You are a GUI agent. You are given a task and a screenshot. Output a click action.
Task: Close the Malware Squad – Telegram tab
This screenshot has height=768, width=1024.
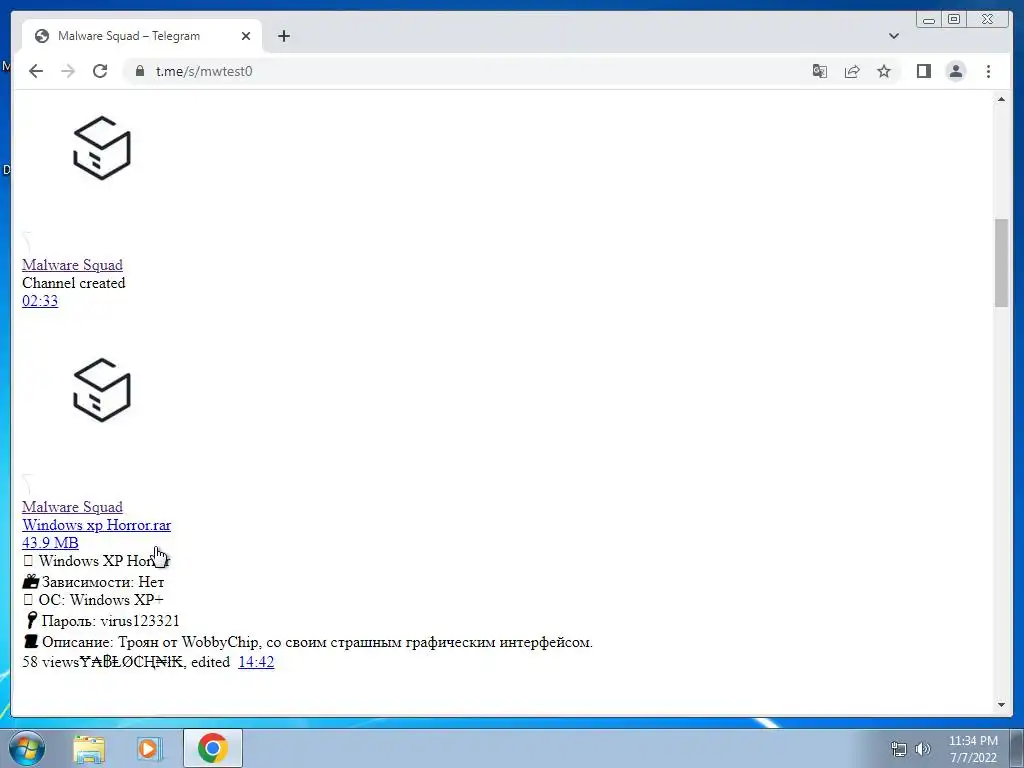[x=246, y=36]
